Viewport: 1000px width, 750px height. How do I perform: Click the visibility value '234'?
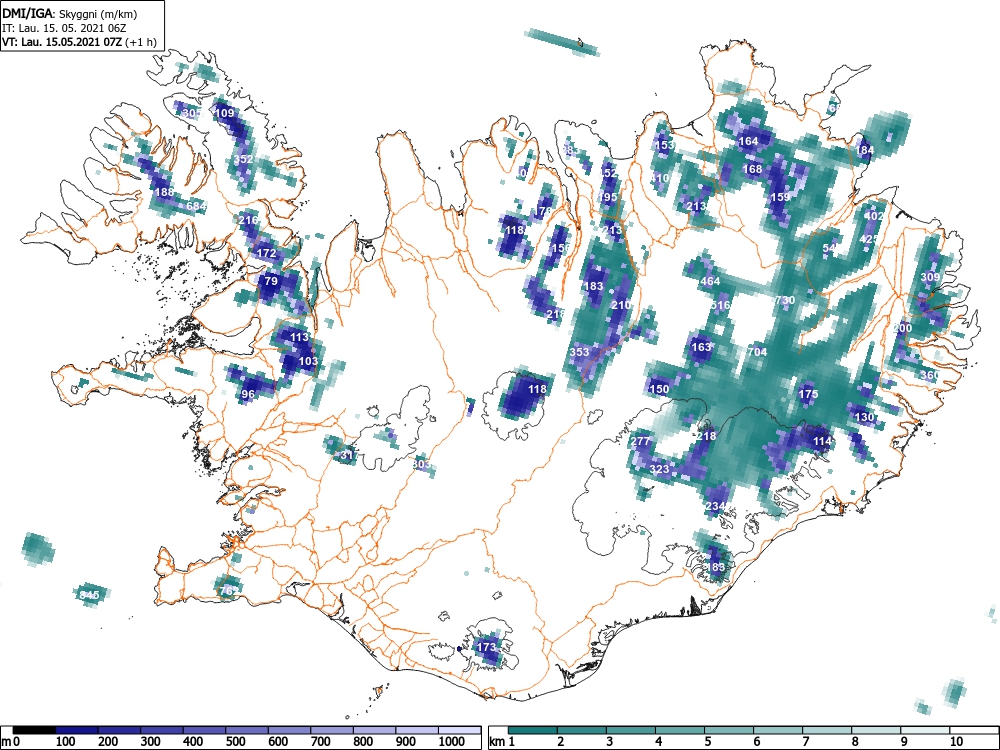click(716, 506)
